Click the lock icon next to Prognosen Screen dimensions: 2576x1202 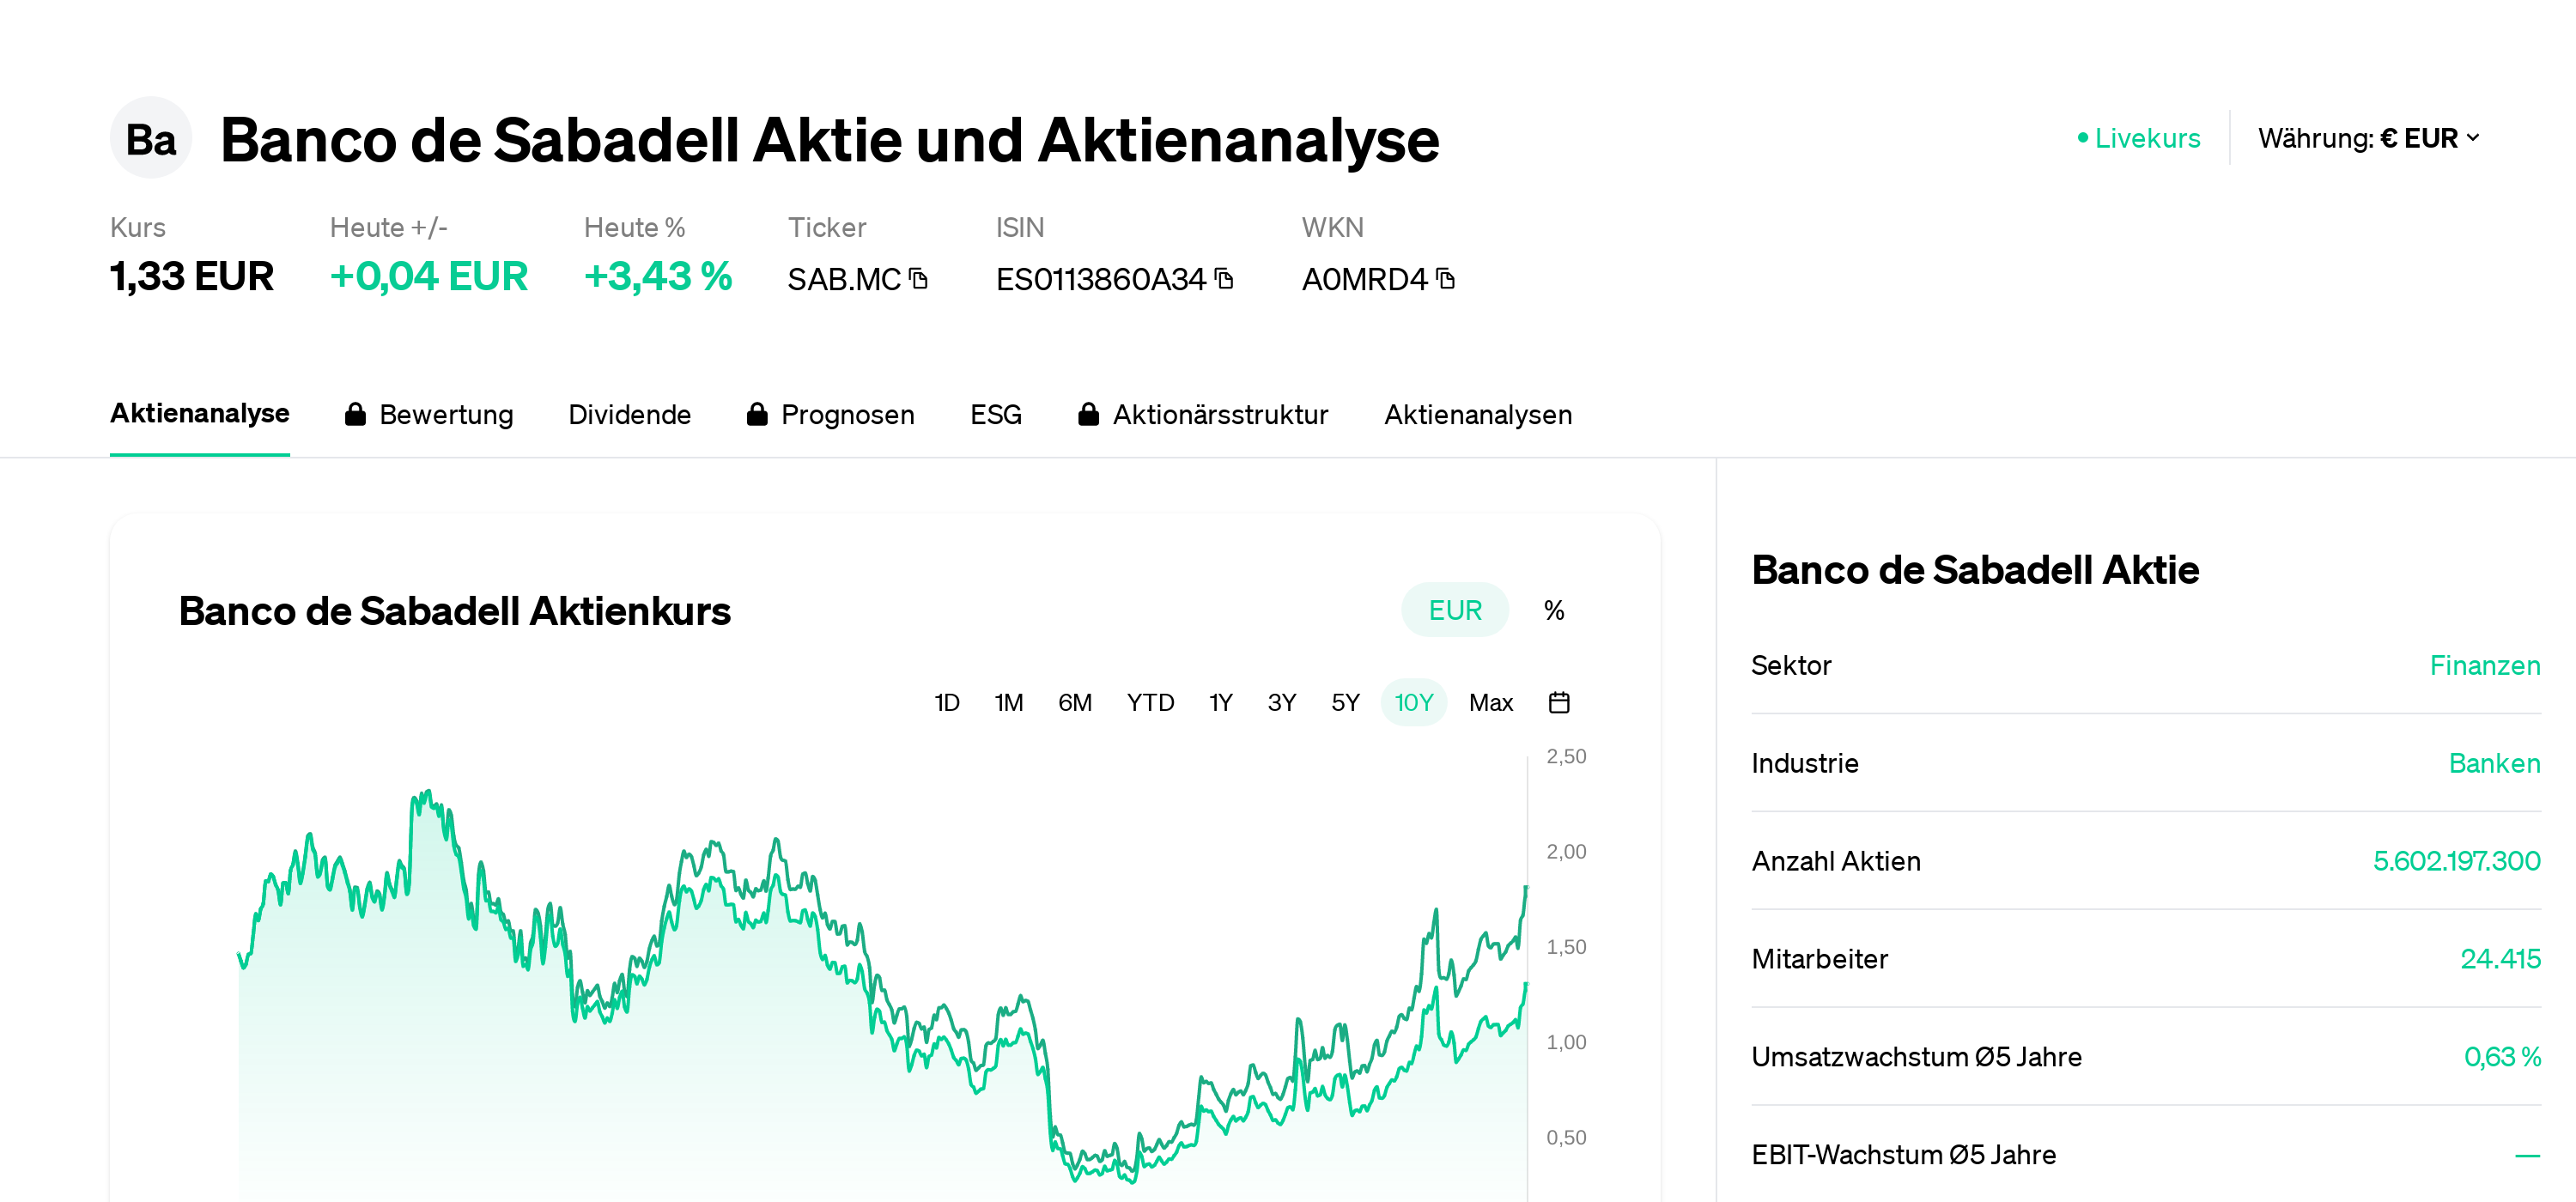(x=757, y=414)
